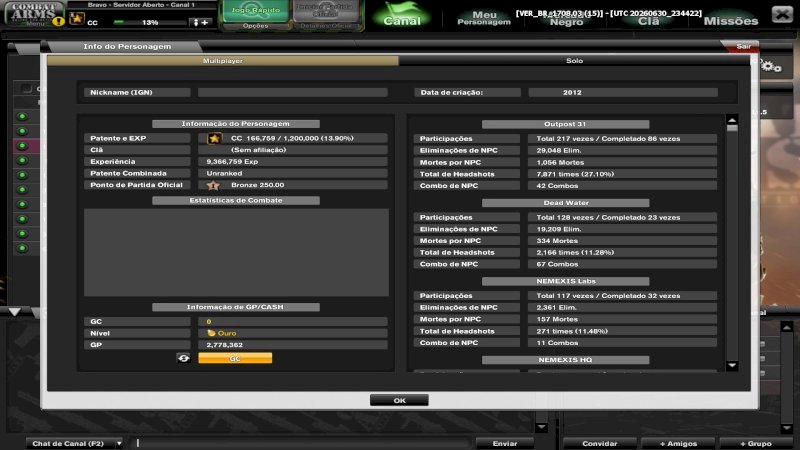Click the stats panel scrollbar thumb
The width and height of the screenshot is (800, 450).
(732, 129)
